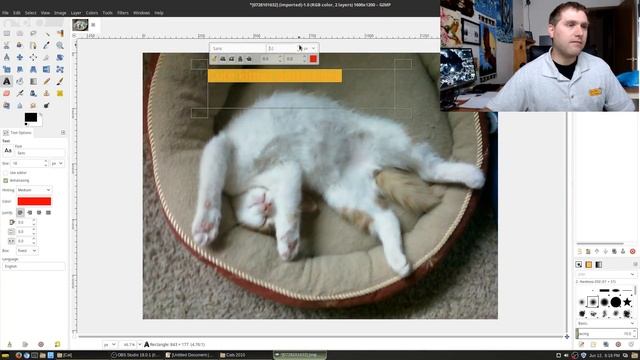Select the Cage Transform tool
Image resolution: width=640 pixels, height=360 pixels.
click(x=60, y=69)
